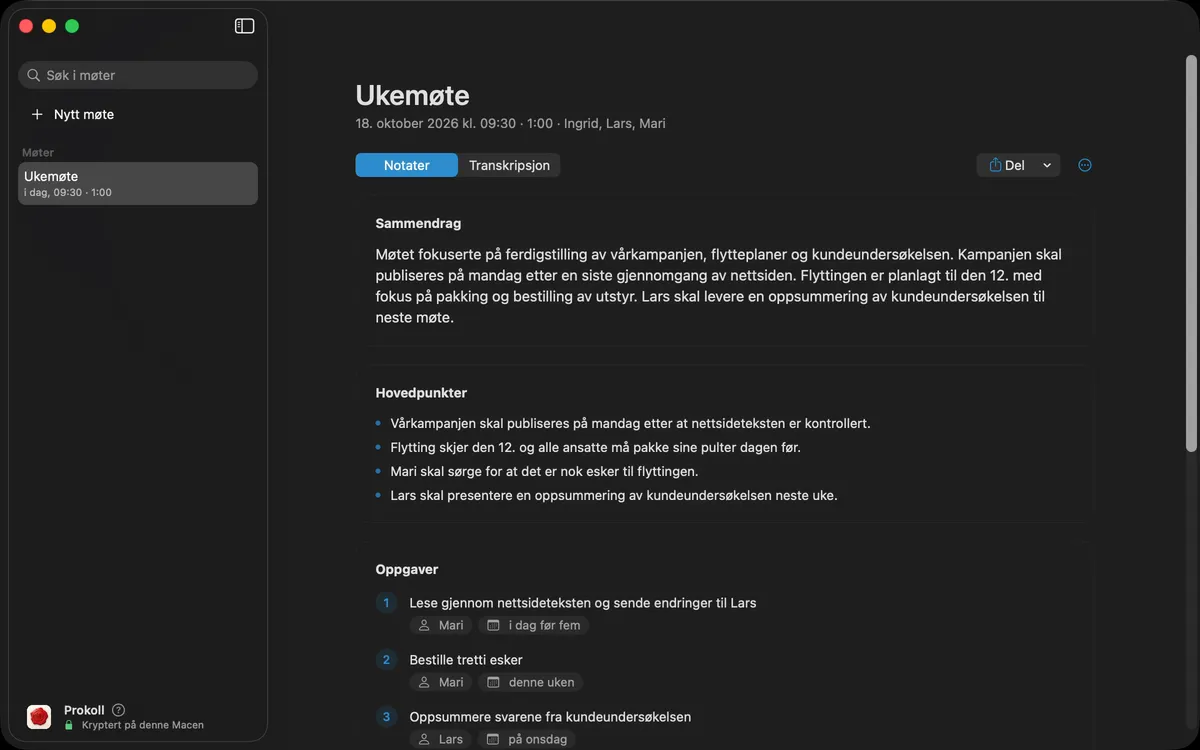Select the Ukemøte meeting in sidebar

(x=138, y=183)
